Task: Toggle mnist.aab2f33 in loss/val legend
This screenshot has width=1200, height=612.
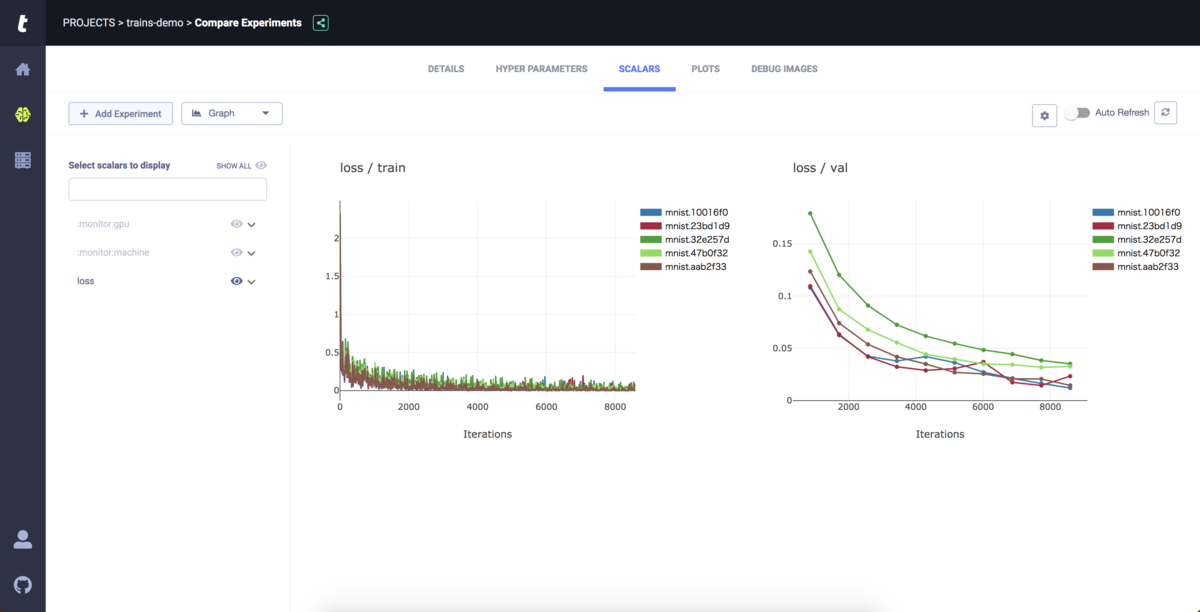Action: point(1136,266)
